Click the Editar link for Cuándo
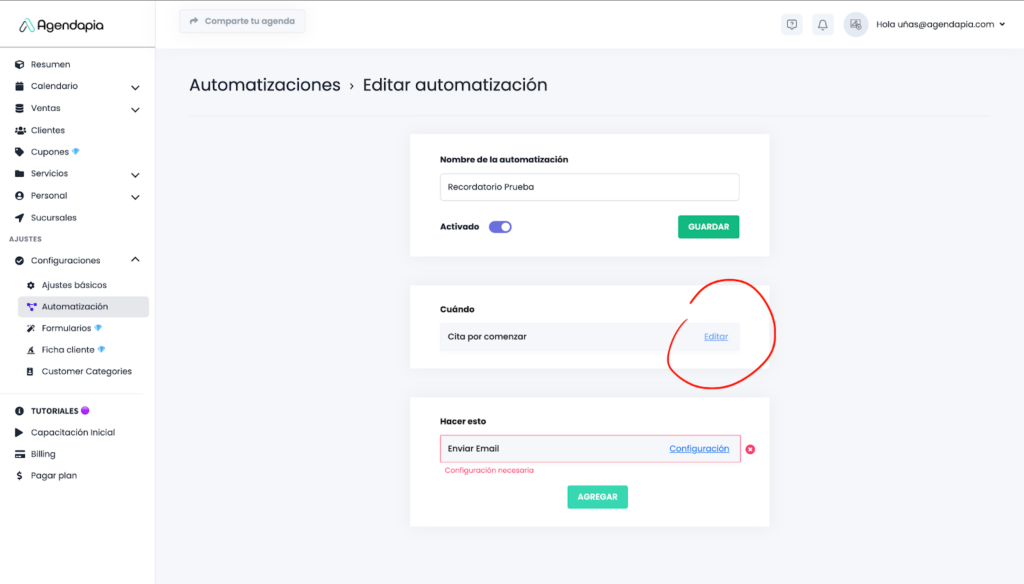 pos(716,337)
